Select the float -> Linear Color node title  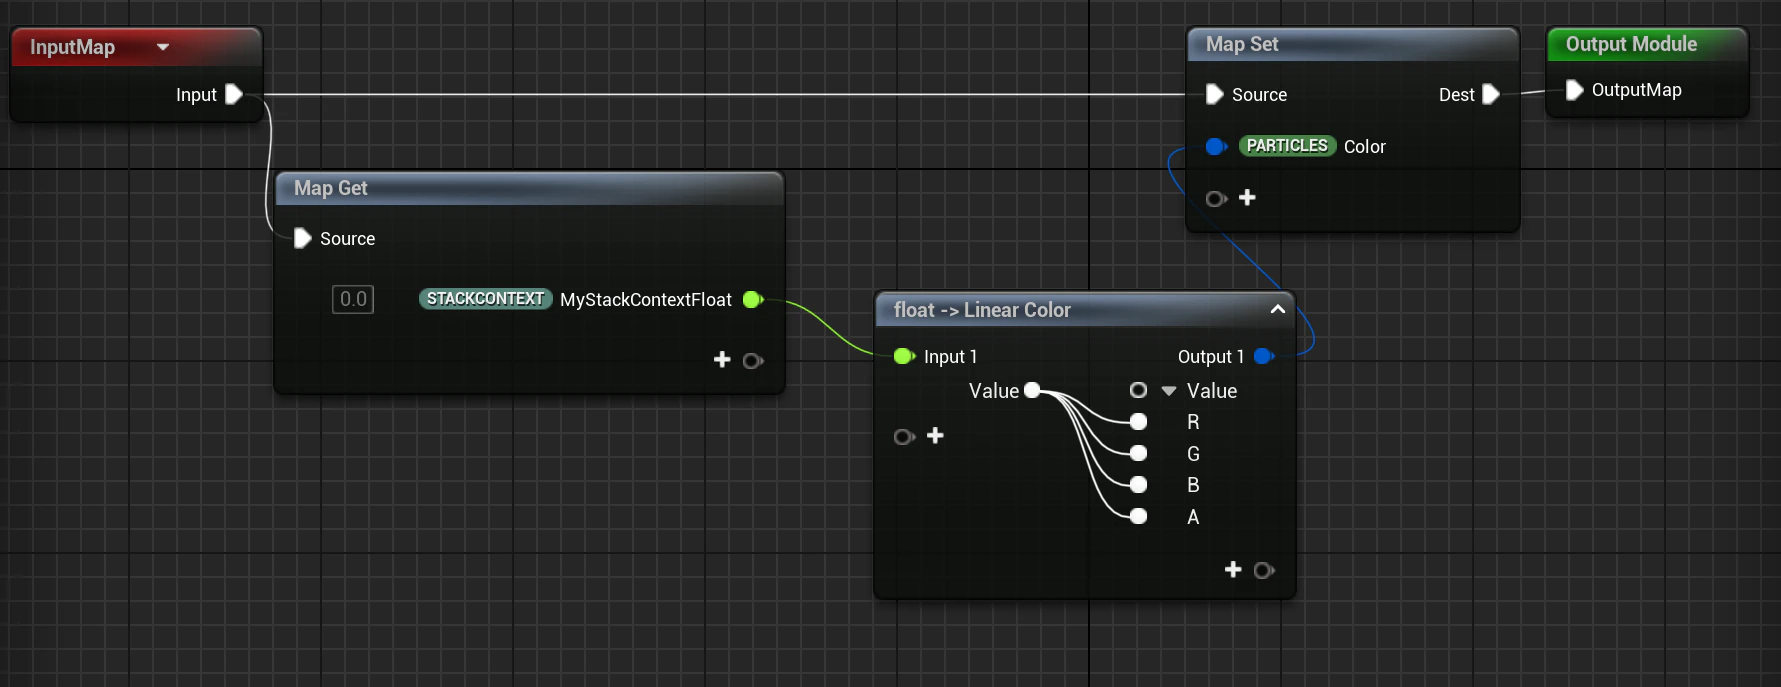point(982,310)
